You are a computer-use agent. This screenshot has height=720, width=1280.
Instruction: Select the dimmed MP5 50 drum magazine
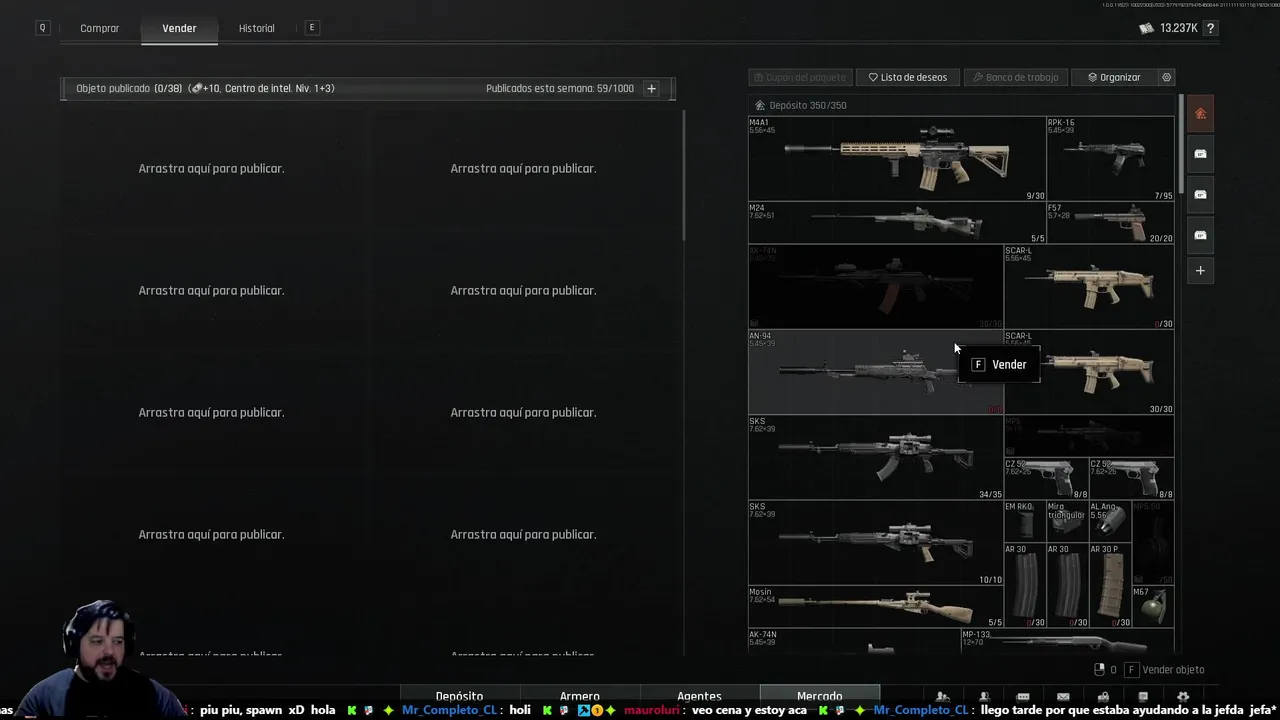click(x=1153, y=543)
